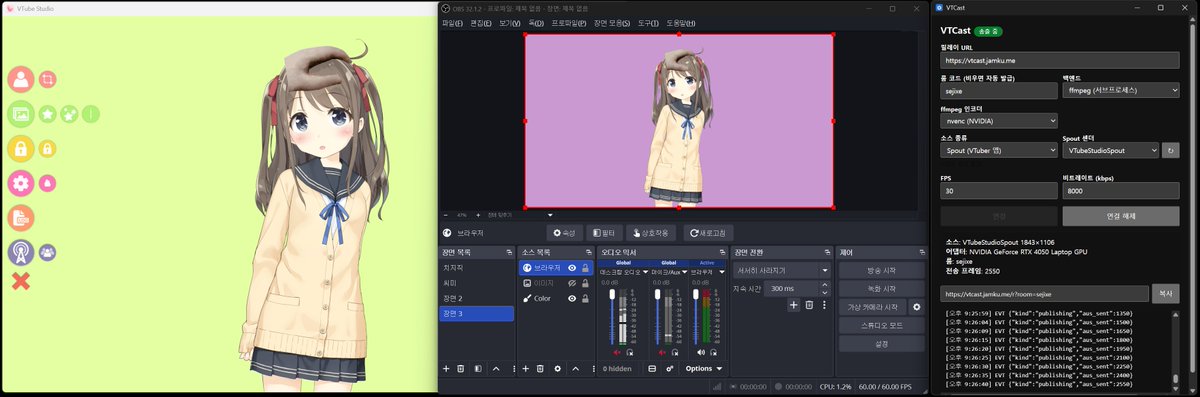The image size is (1200, 397).
Task: Click the purple broadcast tower icon in VTube Studio
Action: pyautogui.click(x=21, y=252)
